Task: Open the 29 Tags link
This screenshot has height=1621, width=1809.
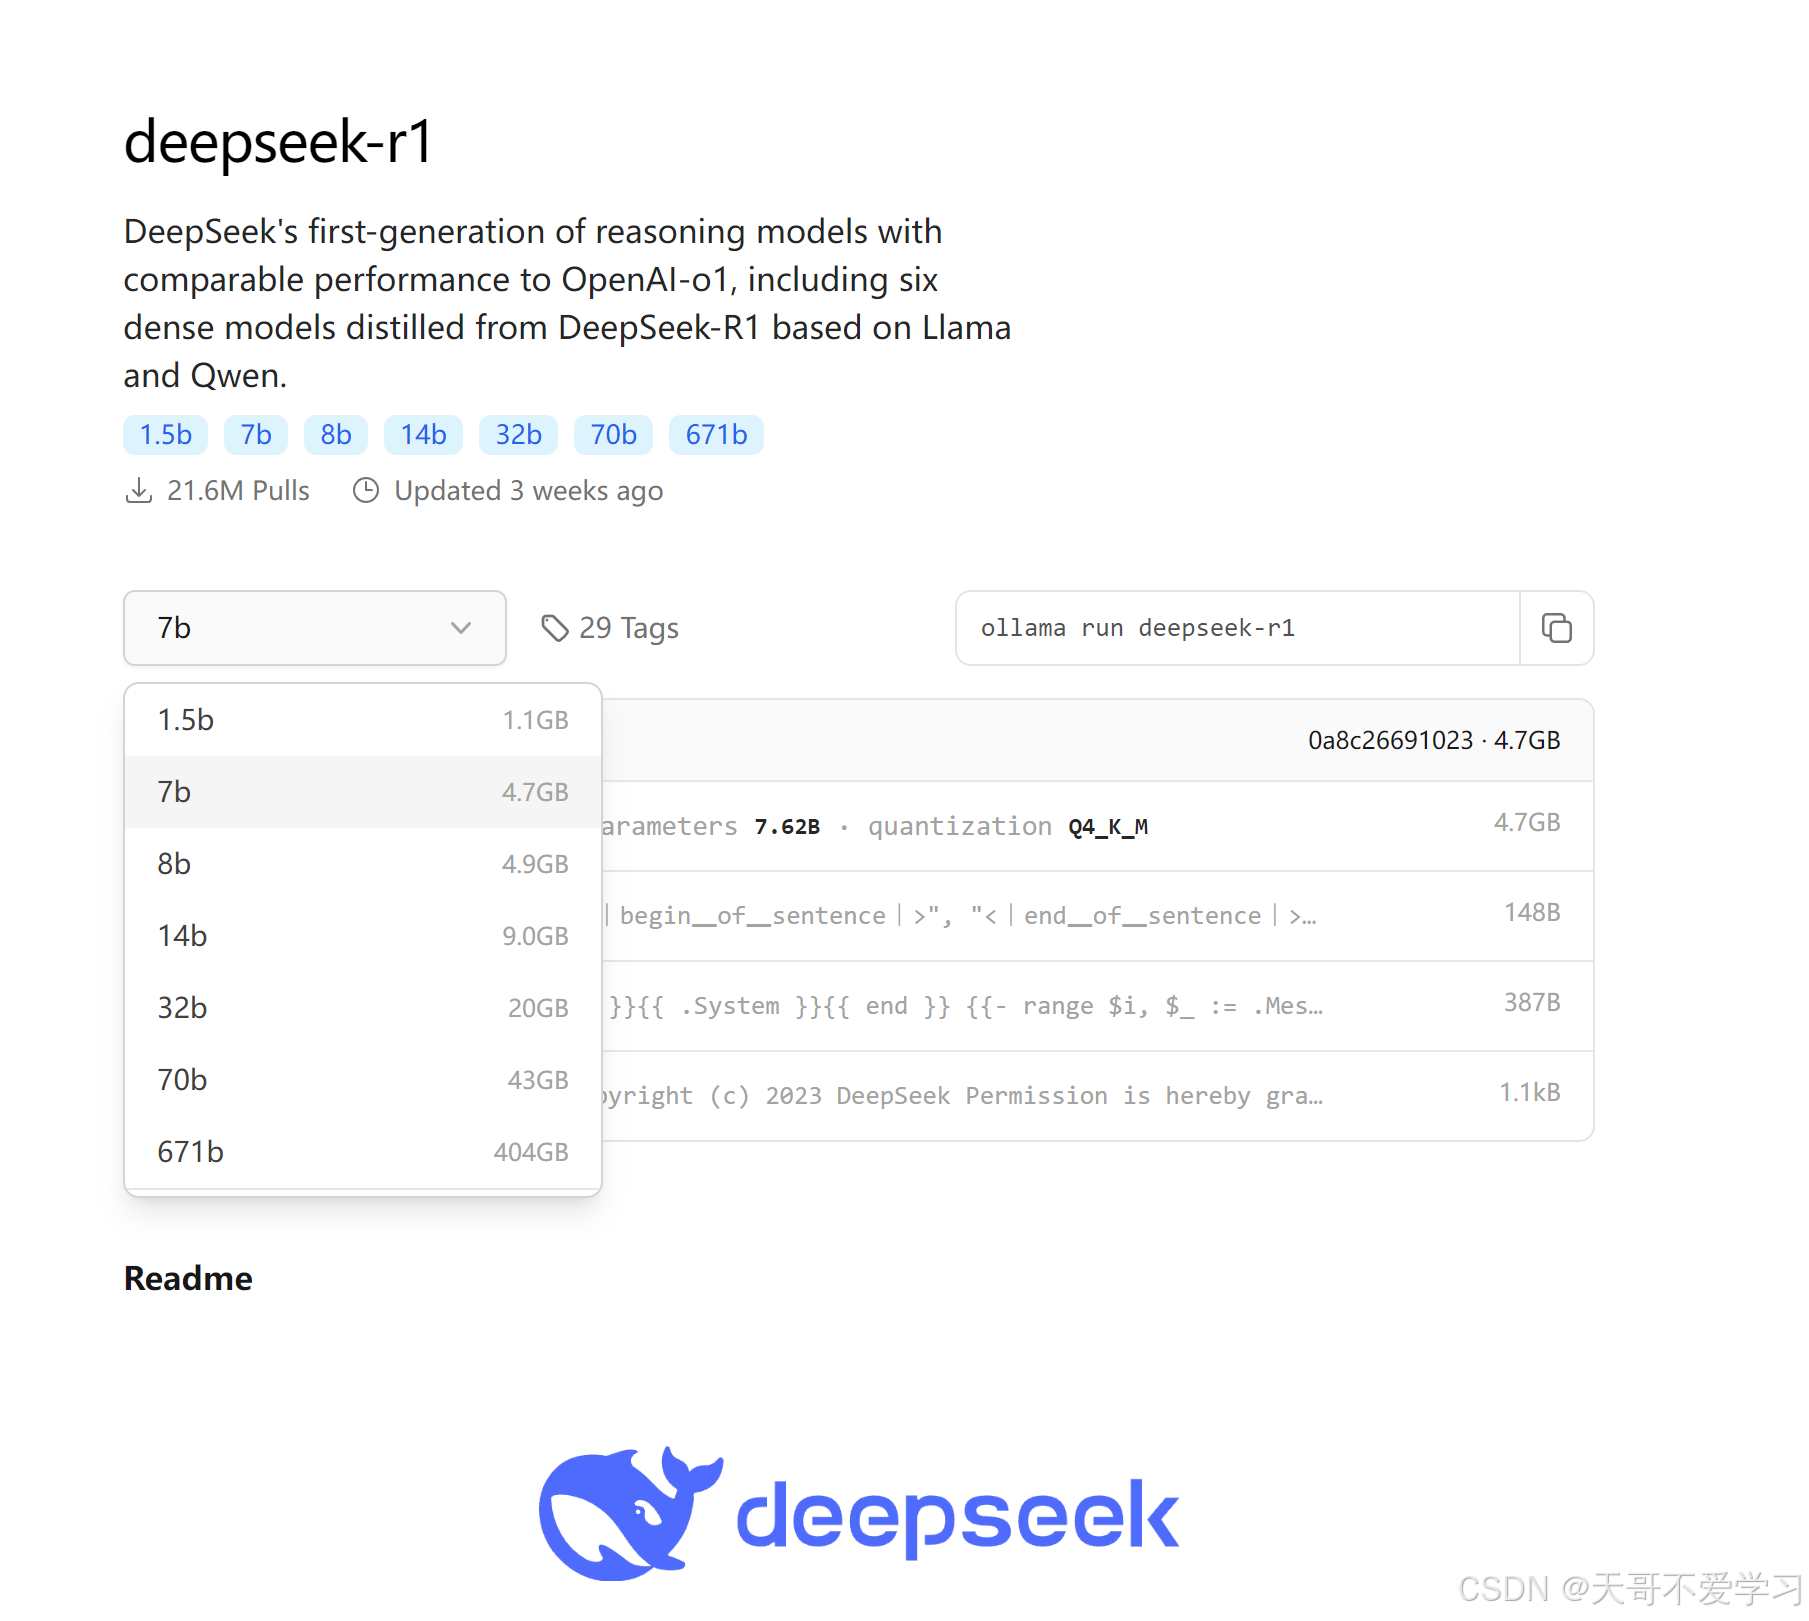Action: [610, 628]
